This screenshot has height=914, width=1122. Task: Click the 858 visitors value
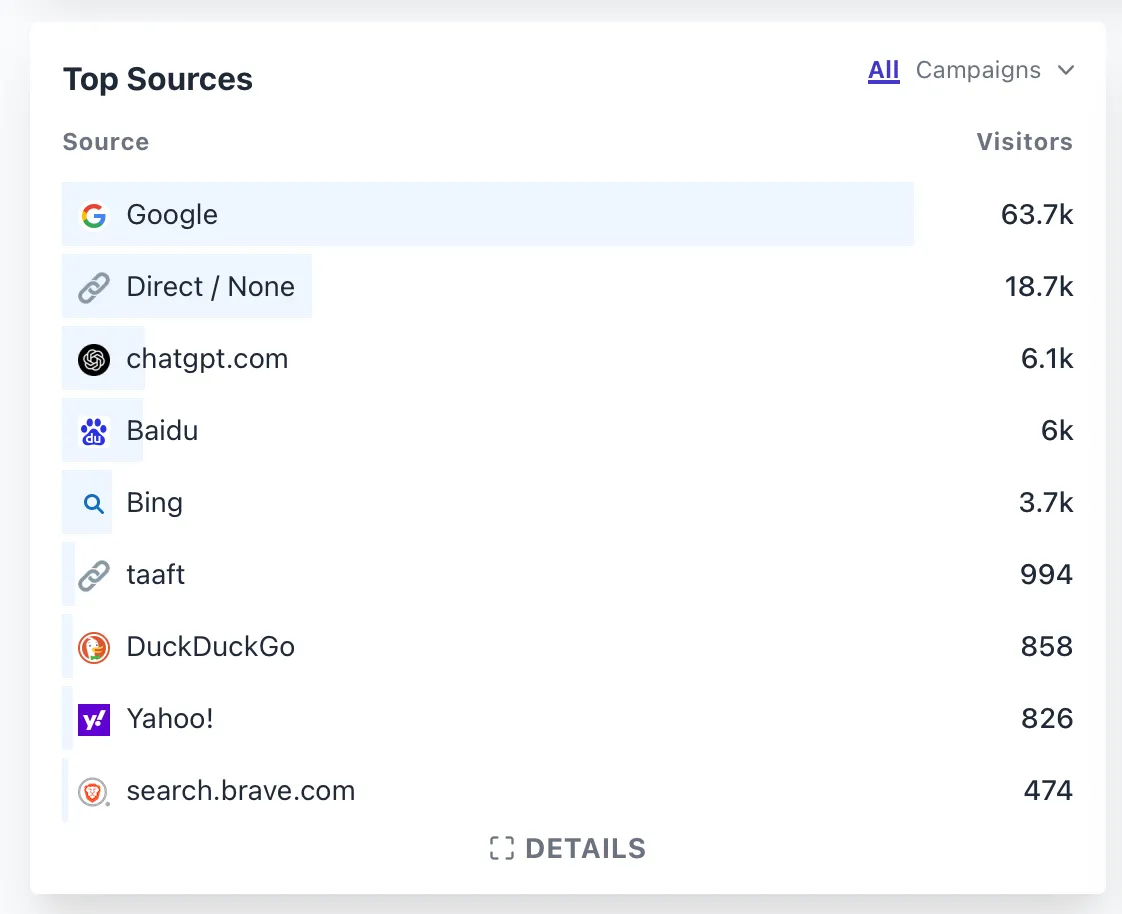[x=1047, y=647]
